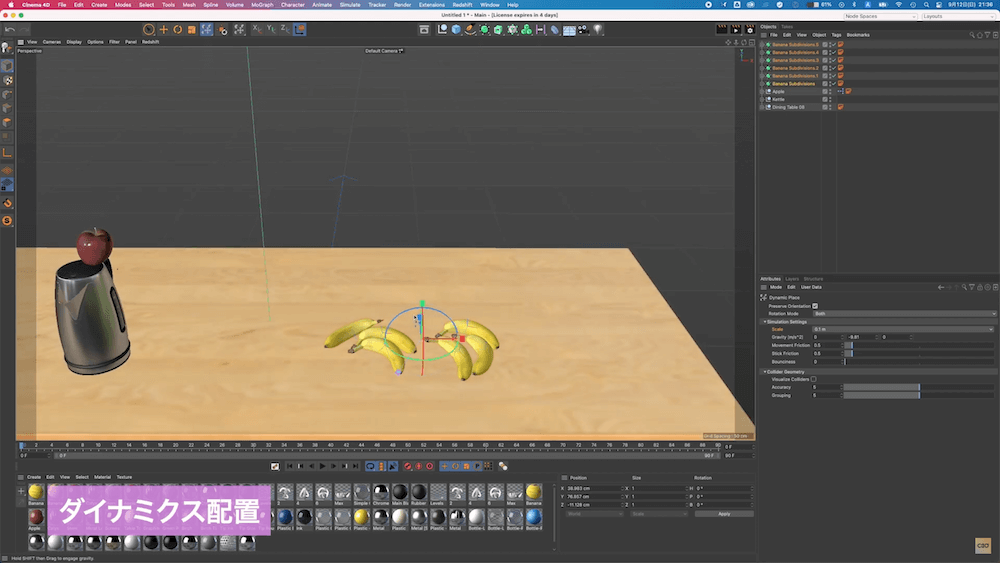
Task: Click the Apply button in coordinates panel
Action: tap(723, 514)
